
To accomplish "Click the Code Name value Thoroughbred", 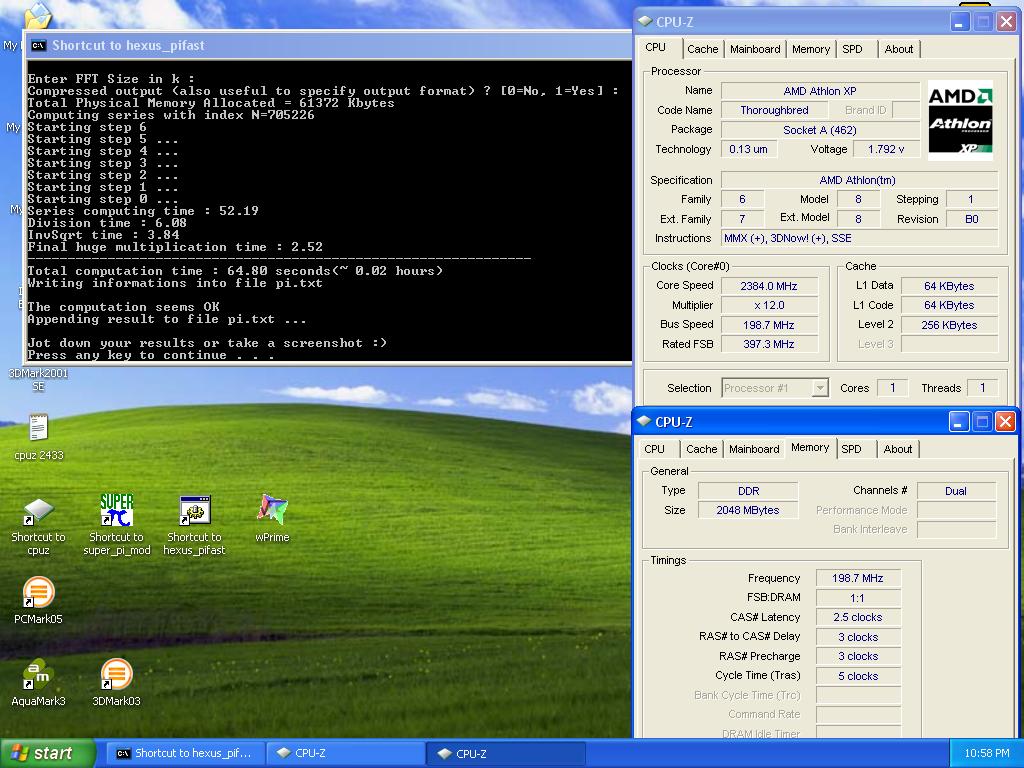I will 774,110.
